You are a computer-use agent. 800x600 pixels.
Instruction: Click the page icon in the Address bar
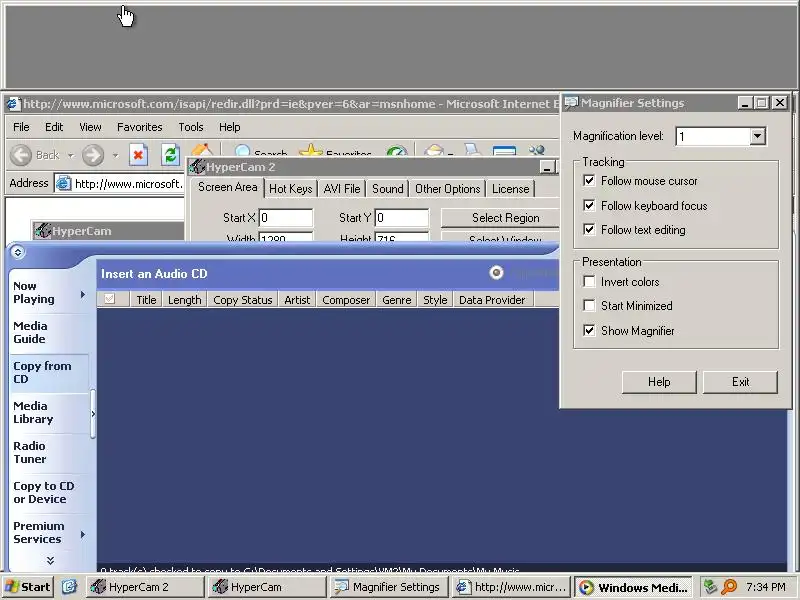tap(63, 183)
